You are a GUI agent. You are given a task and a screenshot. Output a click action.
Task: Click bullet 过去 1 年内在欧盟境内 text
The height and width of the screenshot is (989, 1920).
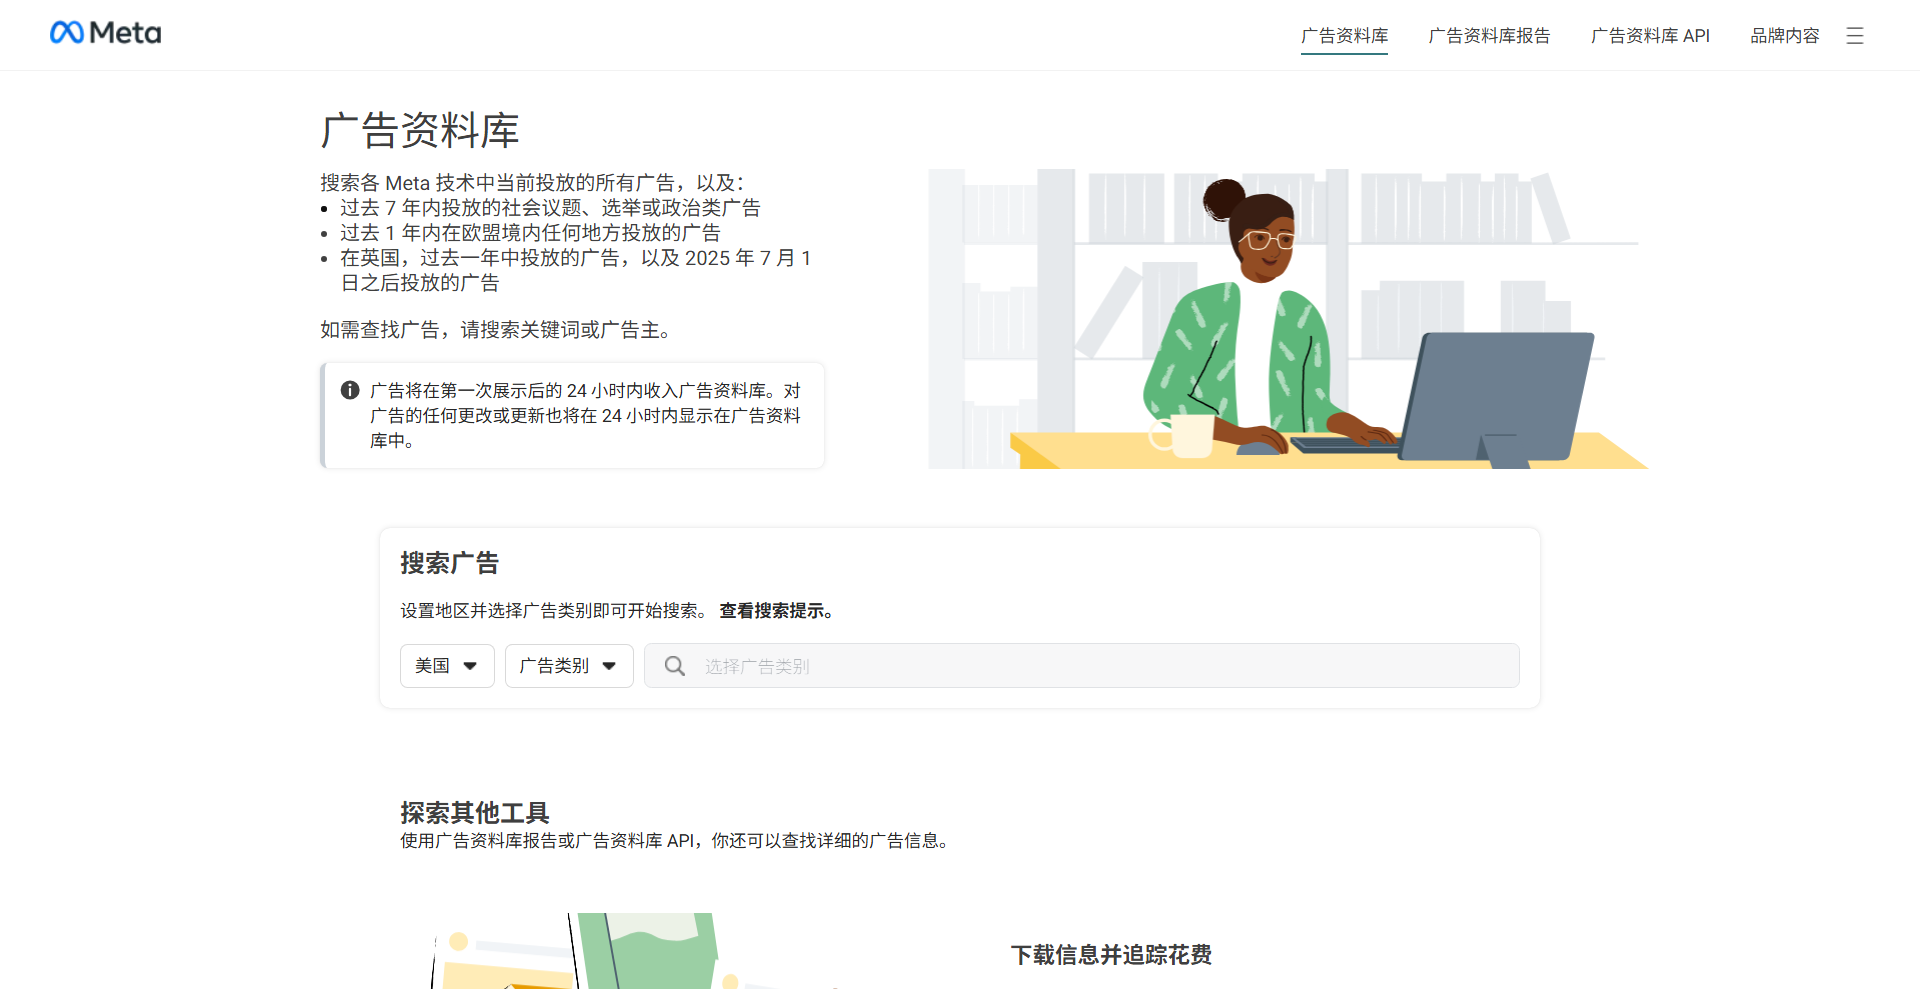pyautogui.click(x=530, y=233)
